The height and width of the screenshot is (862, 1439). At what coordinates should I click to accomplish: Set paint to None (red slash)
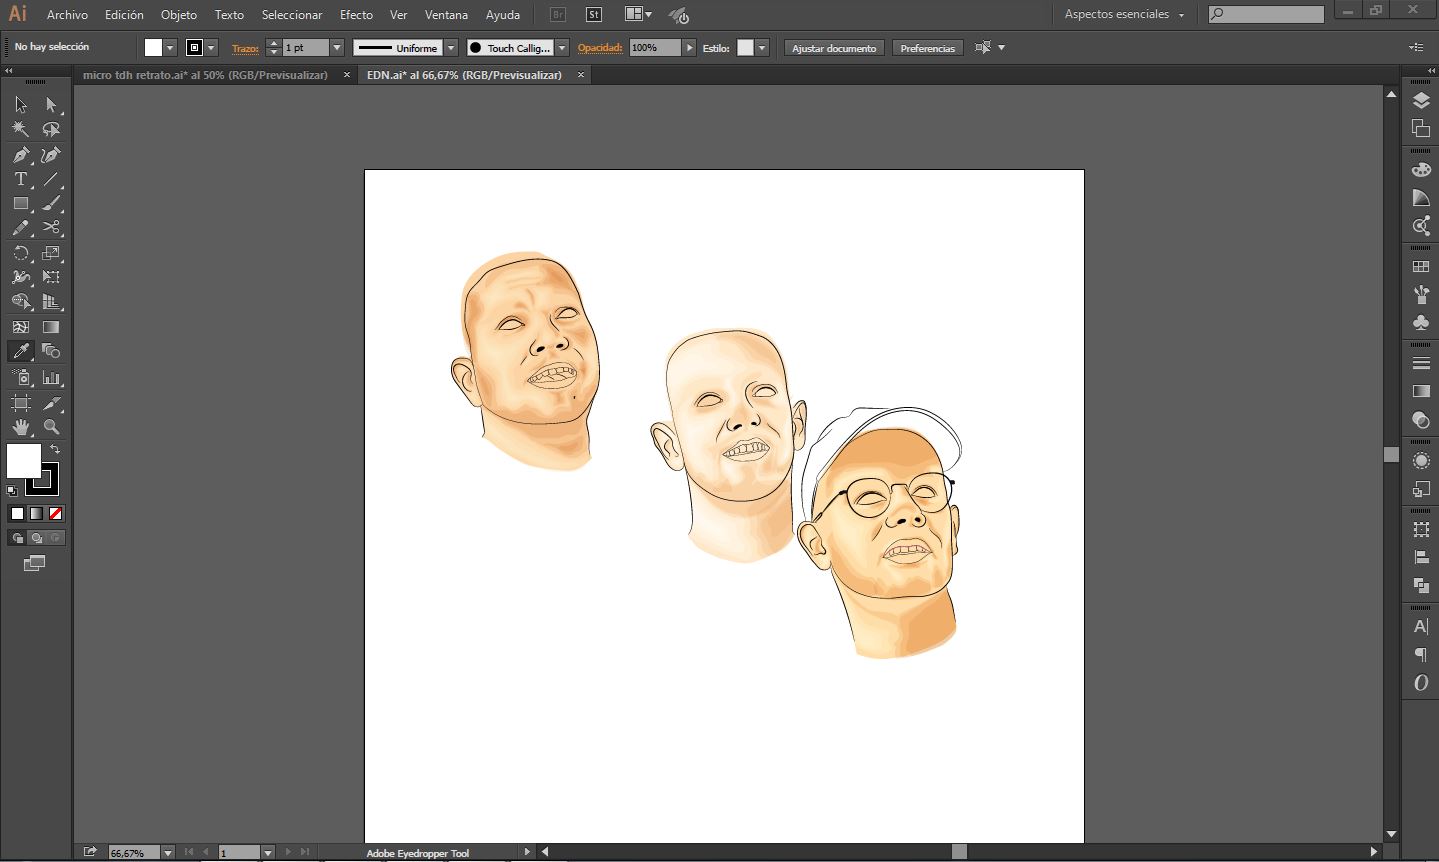56,514
